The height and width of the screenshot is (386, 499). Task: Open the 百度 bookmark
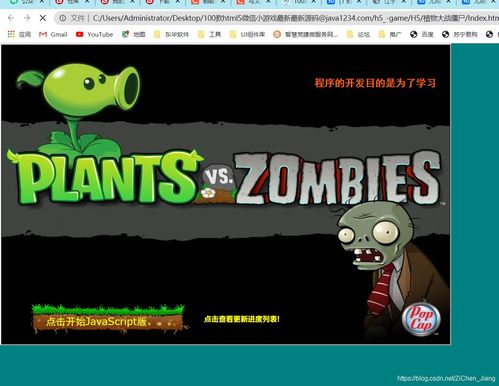click(x=422, y=34)
